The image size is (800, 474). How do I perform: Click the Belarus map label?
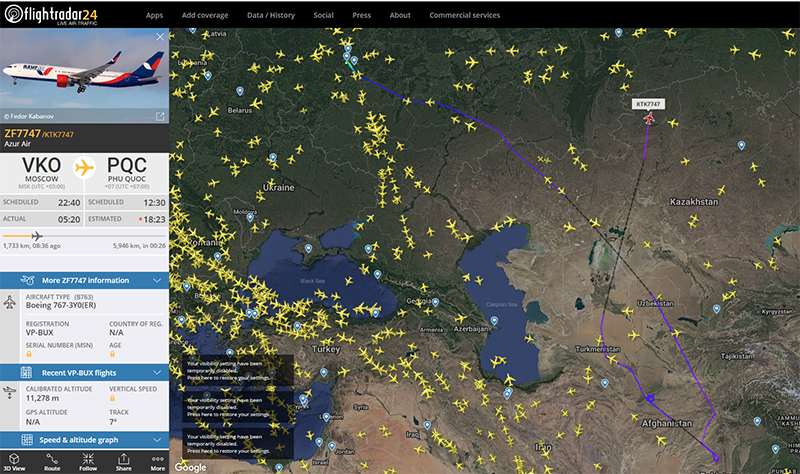click(240, 110)
